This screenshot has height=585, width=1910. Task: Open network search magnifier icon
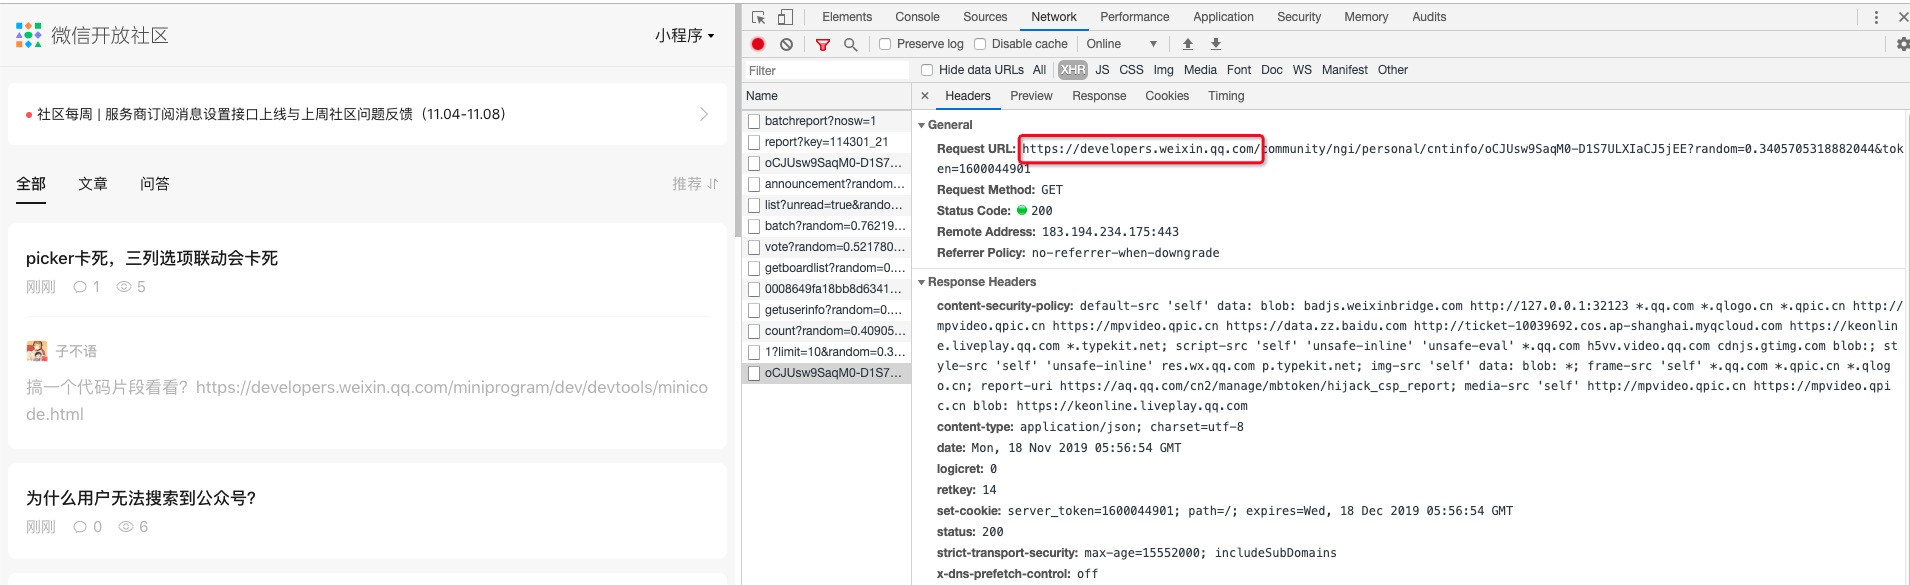coord(851,44)
